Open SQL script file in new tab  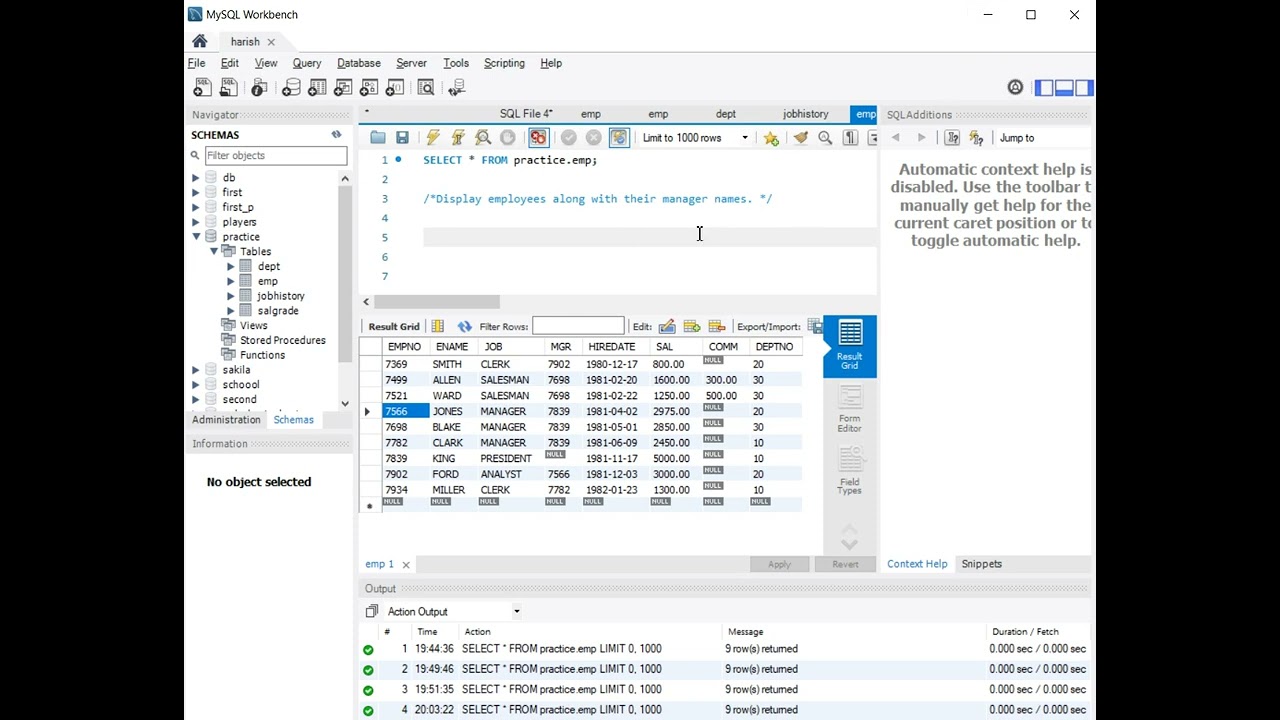(x=229, y=88)
